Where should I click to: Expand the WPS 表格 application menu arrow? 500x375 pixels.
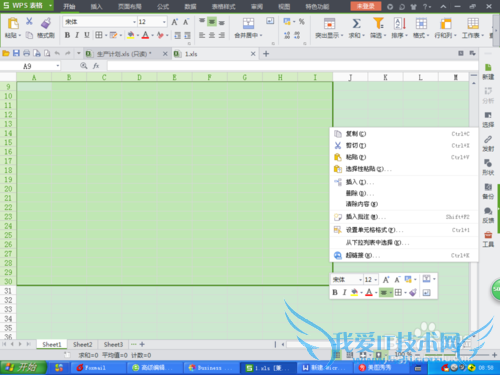coord(50,6)
